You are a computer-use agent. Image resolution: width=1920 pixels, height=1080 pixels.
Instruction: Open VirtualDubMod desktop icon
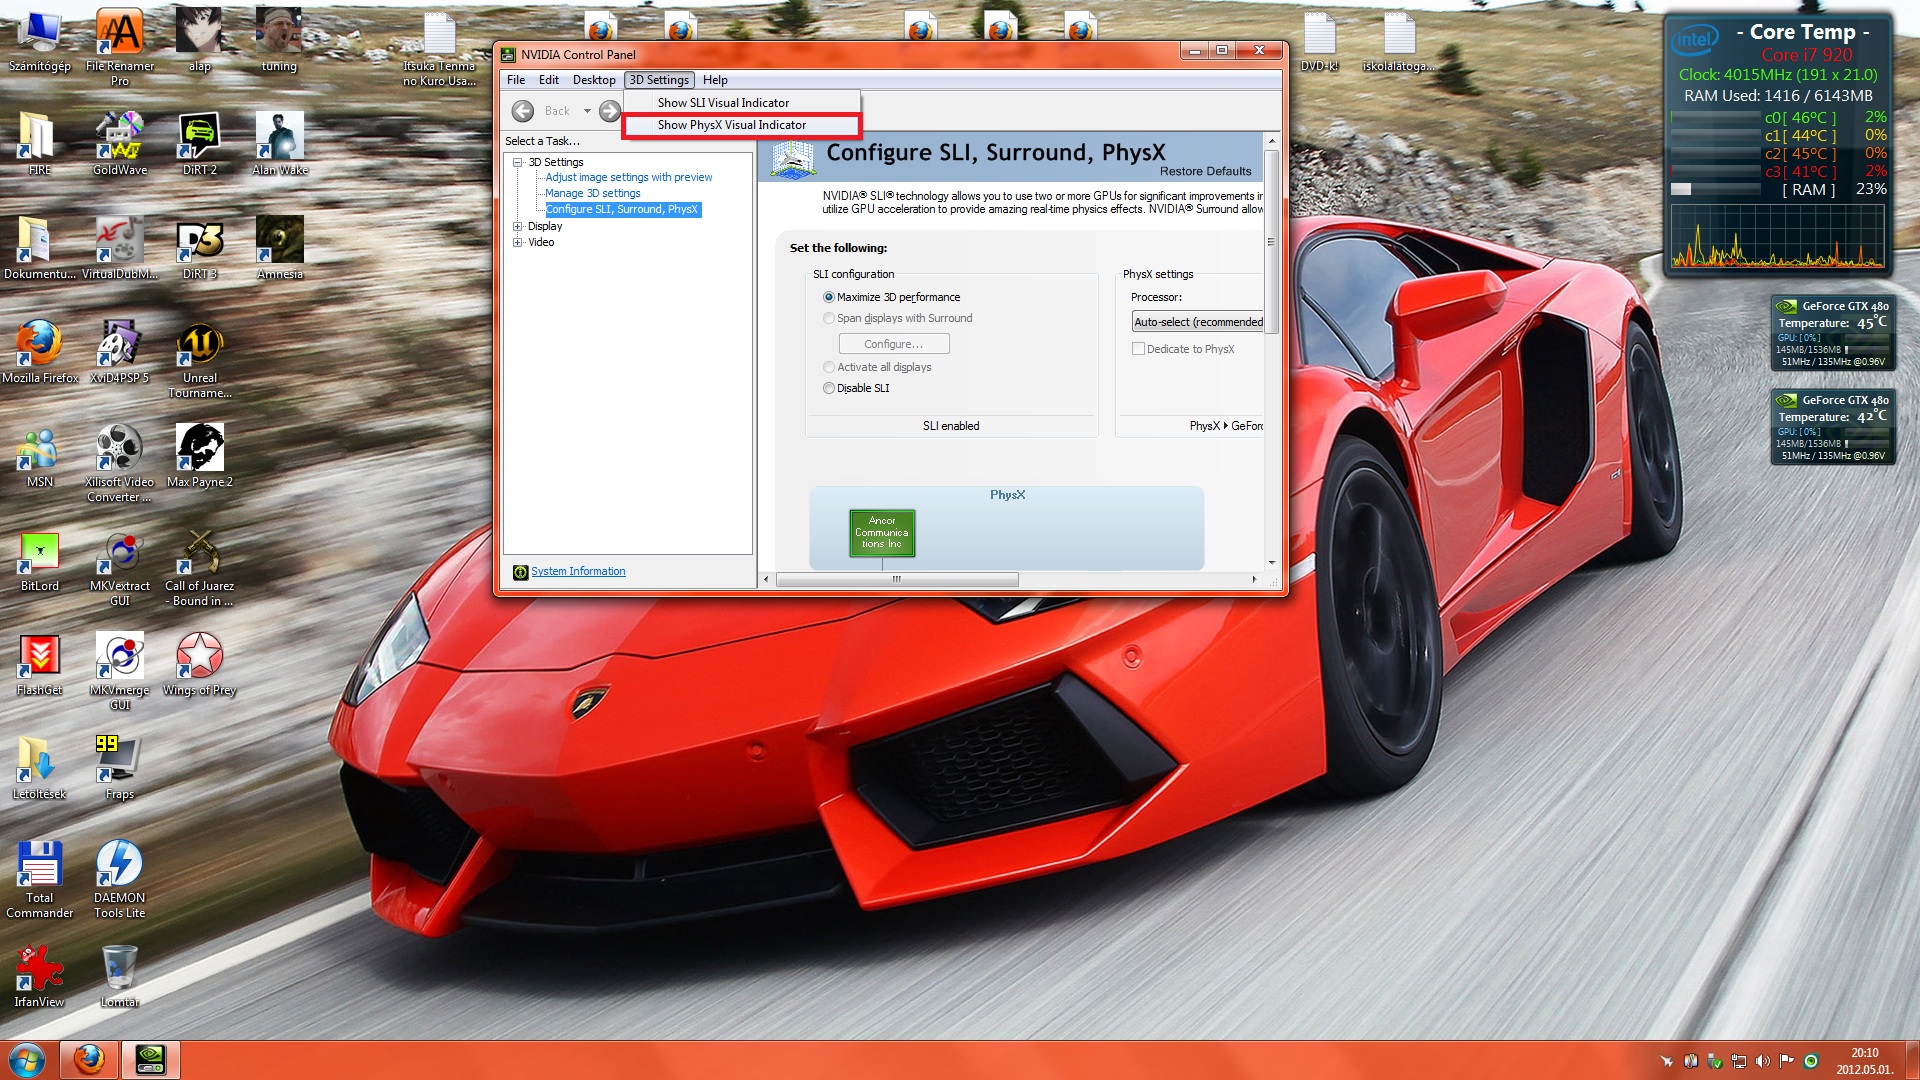tap(120, 247)
